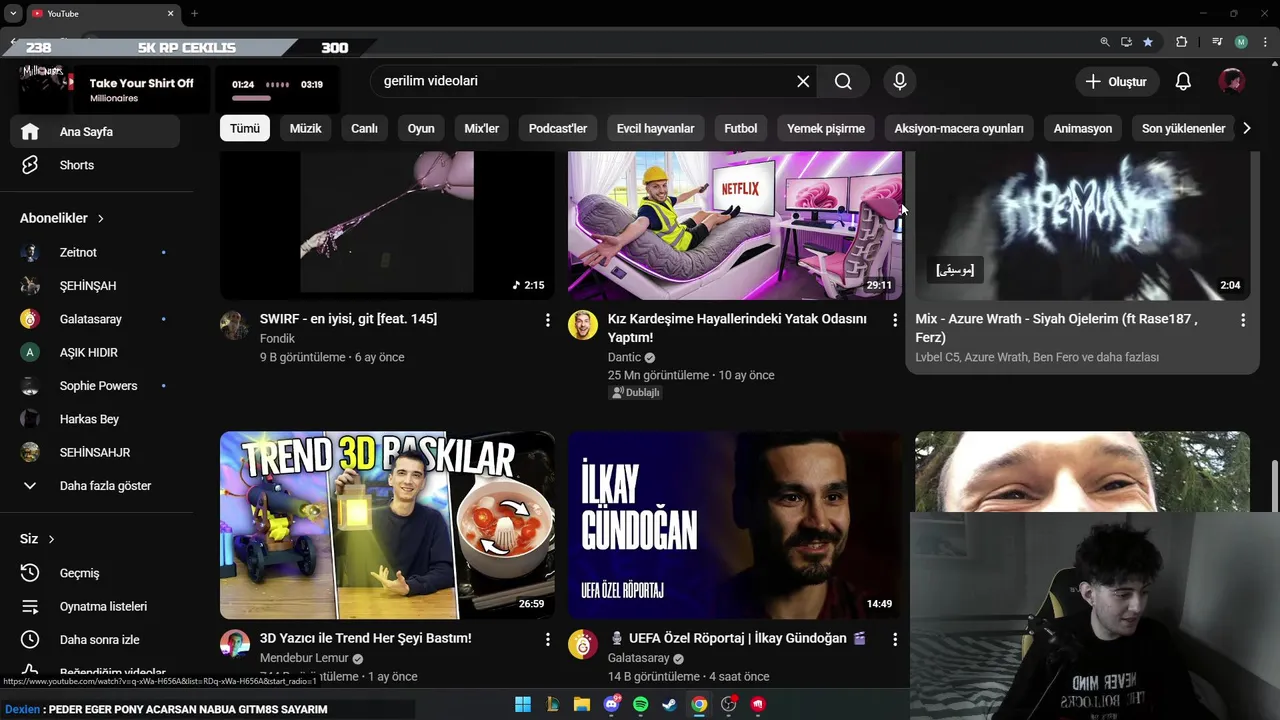Image resolution: width=1280 pixels, height=720 pixels.
Task: Open Fondik channel avatar
Action: (235, 325)
